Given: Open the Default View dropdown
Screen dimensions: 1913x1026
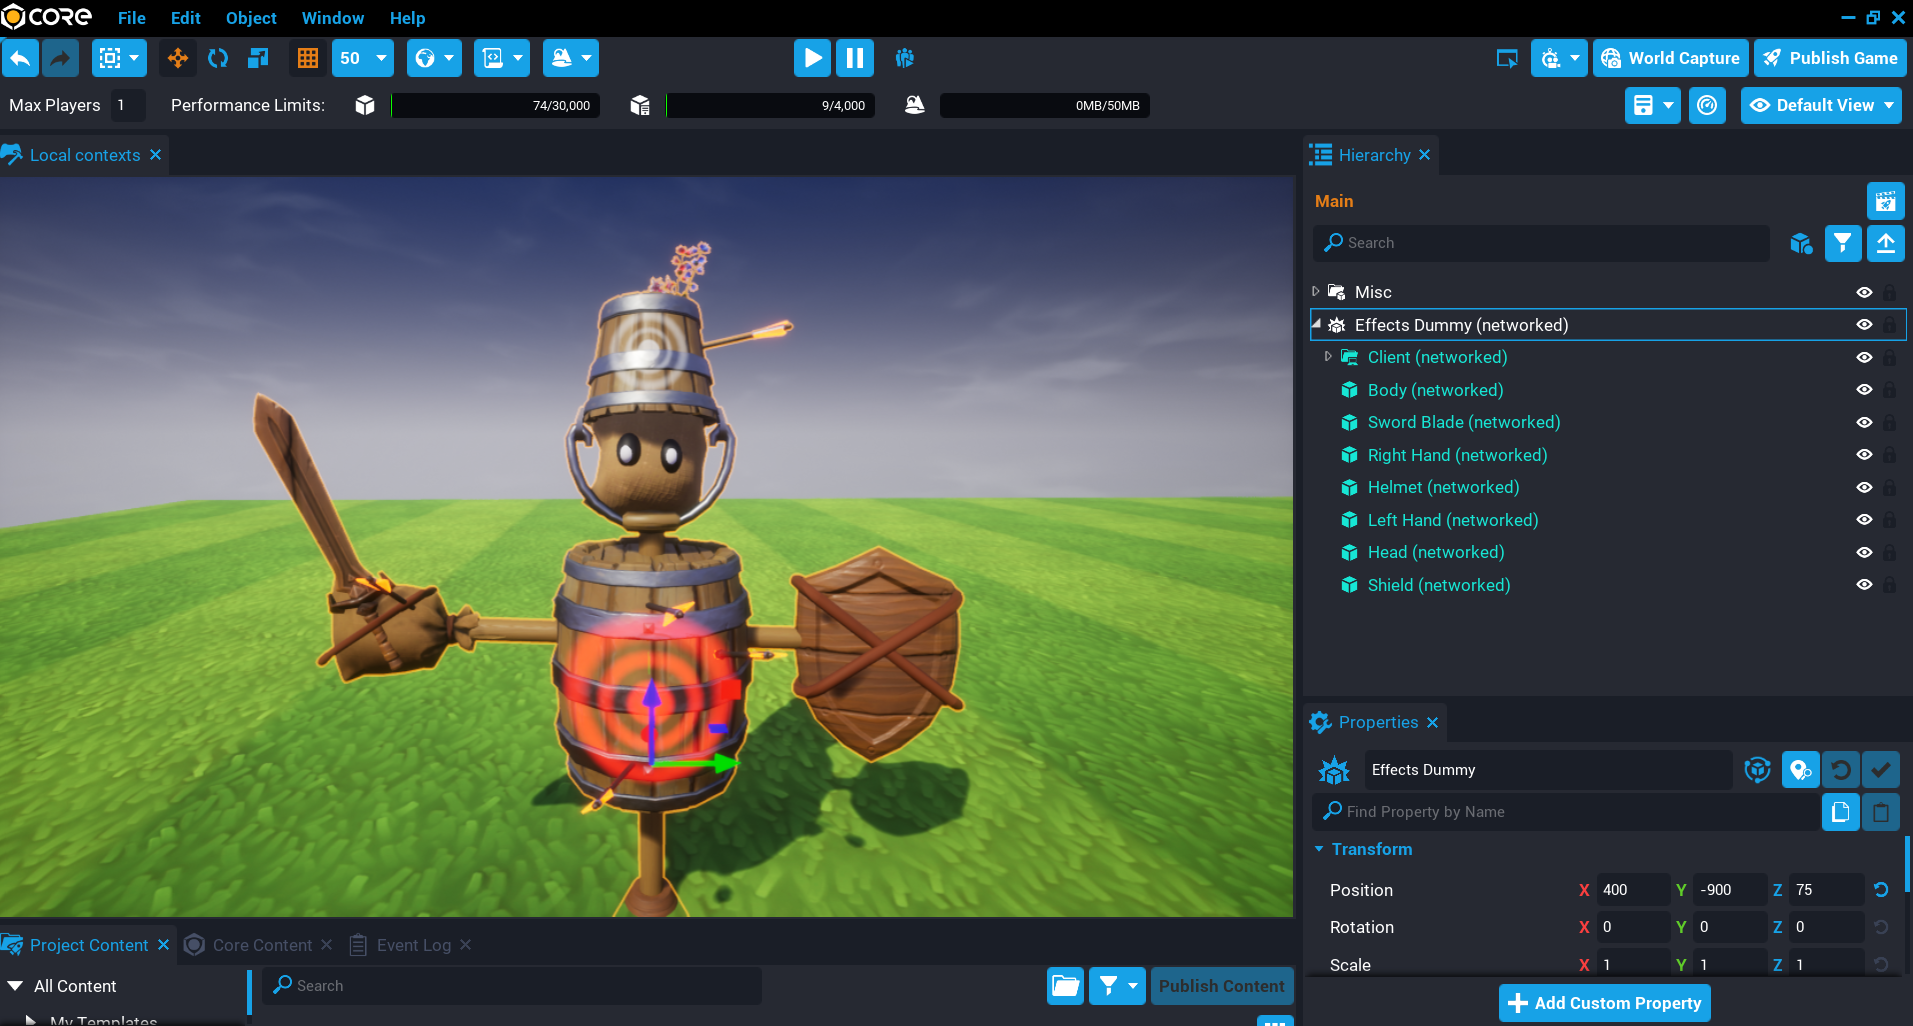Looking at the screenshot, I should [x=1821, y=105].
